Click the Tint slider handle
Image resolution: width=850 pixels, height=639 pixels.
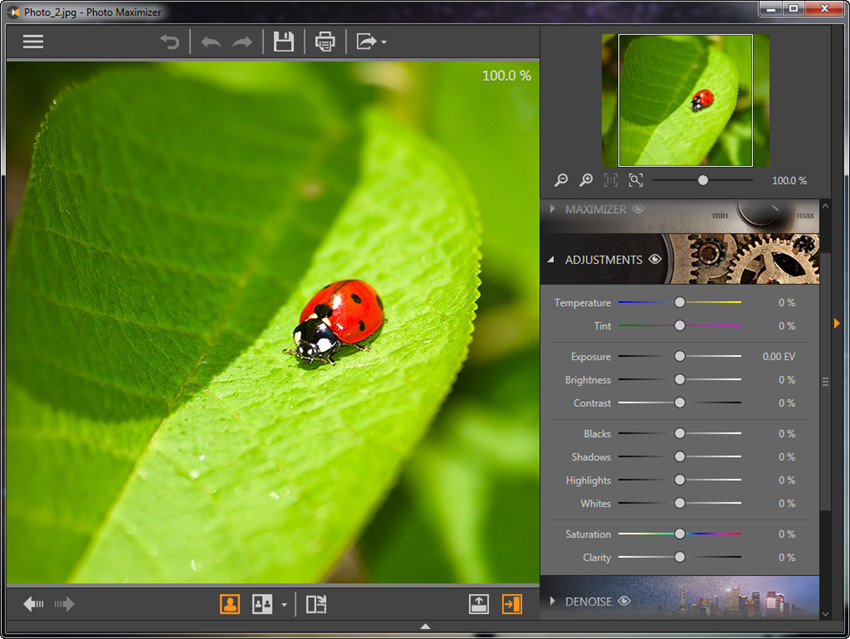679,326
